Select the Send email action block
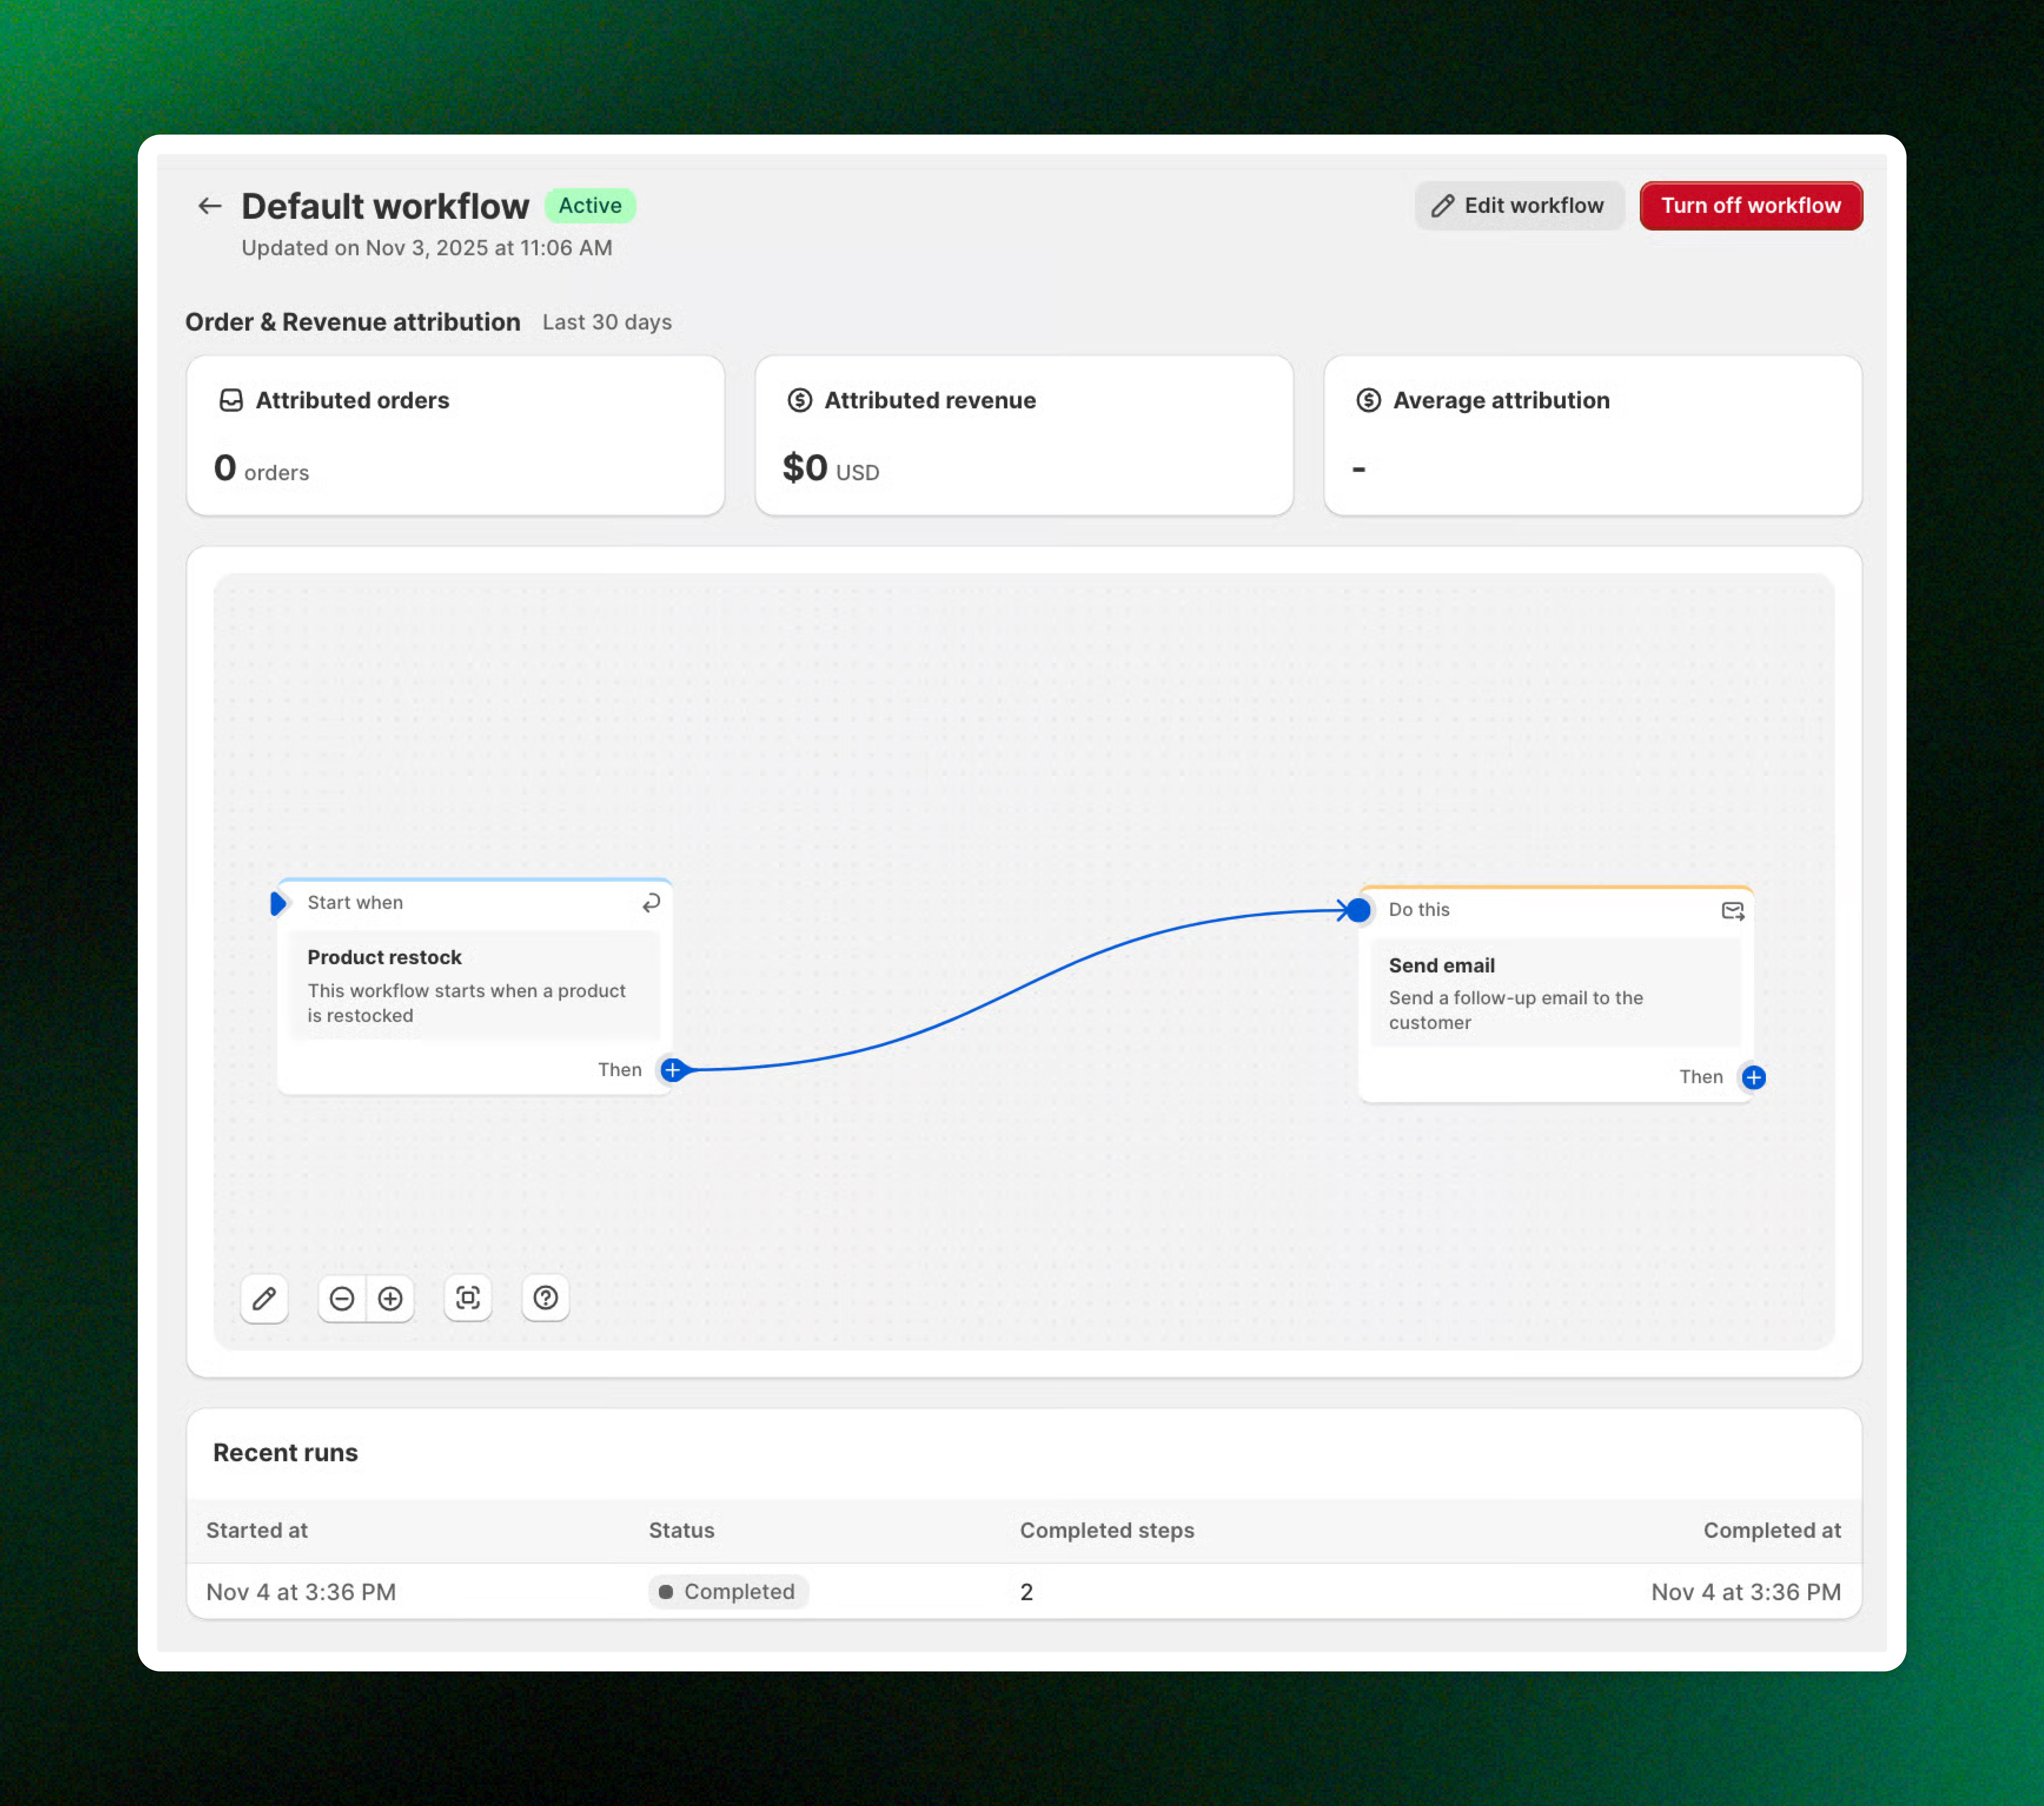The width and height of the screenshot is (2044, 1806). (1555, 992)
